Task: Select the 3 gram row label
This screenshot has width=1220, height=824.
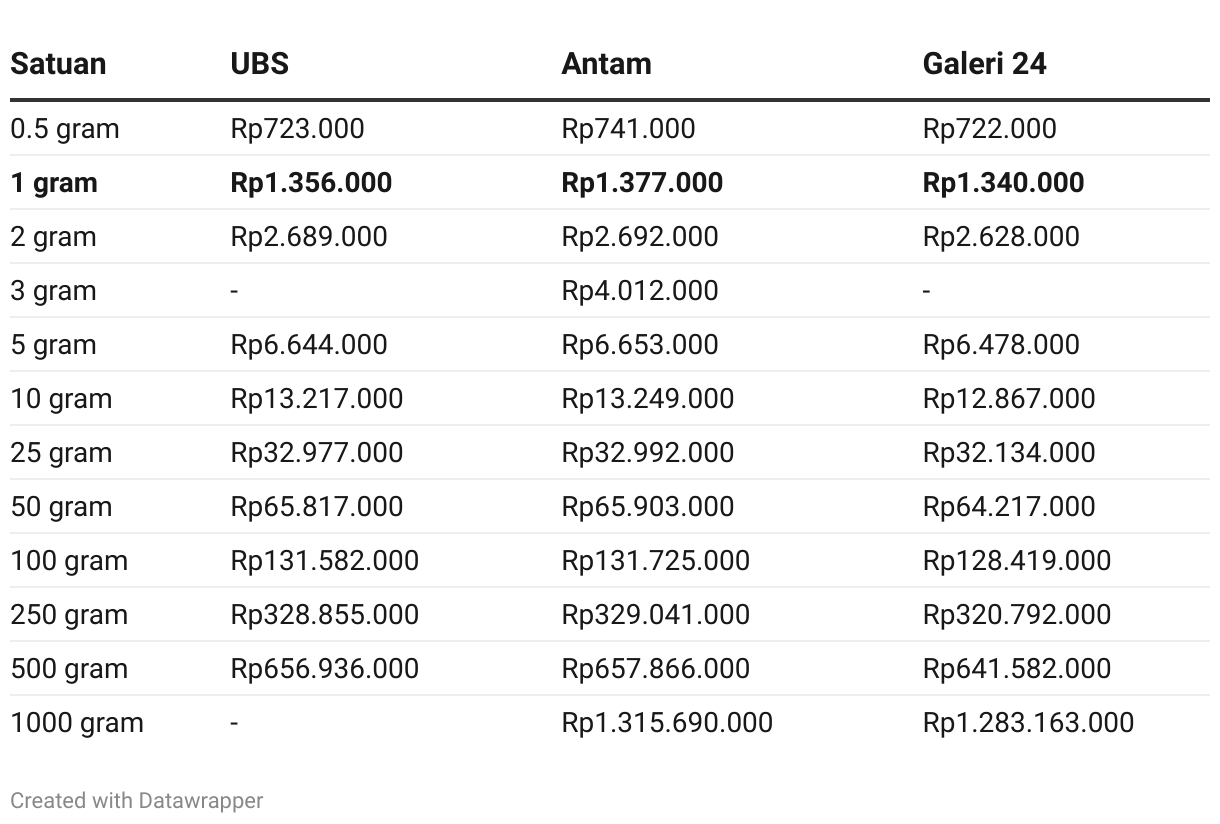Action: pyautogui.click(x=54, y=291)
